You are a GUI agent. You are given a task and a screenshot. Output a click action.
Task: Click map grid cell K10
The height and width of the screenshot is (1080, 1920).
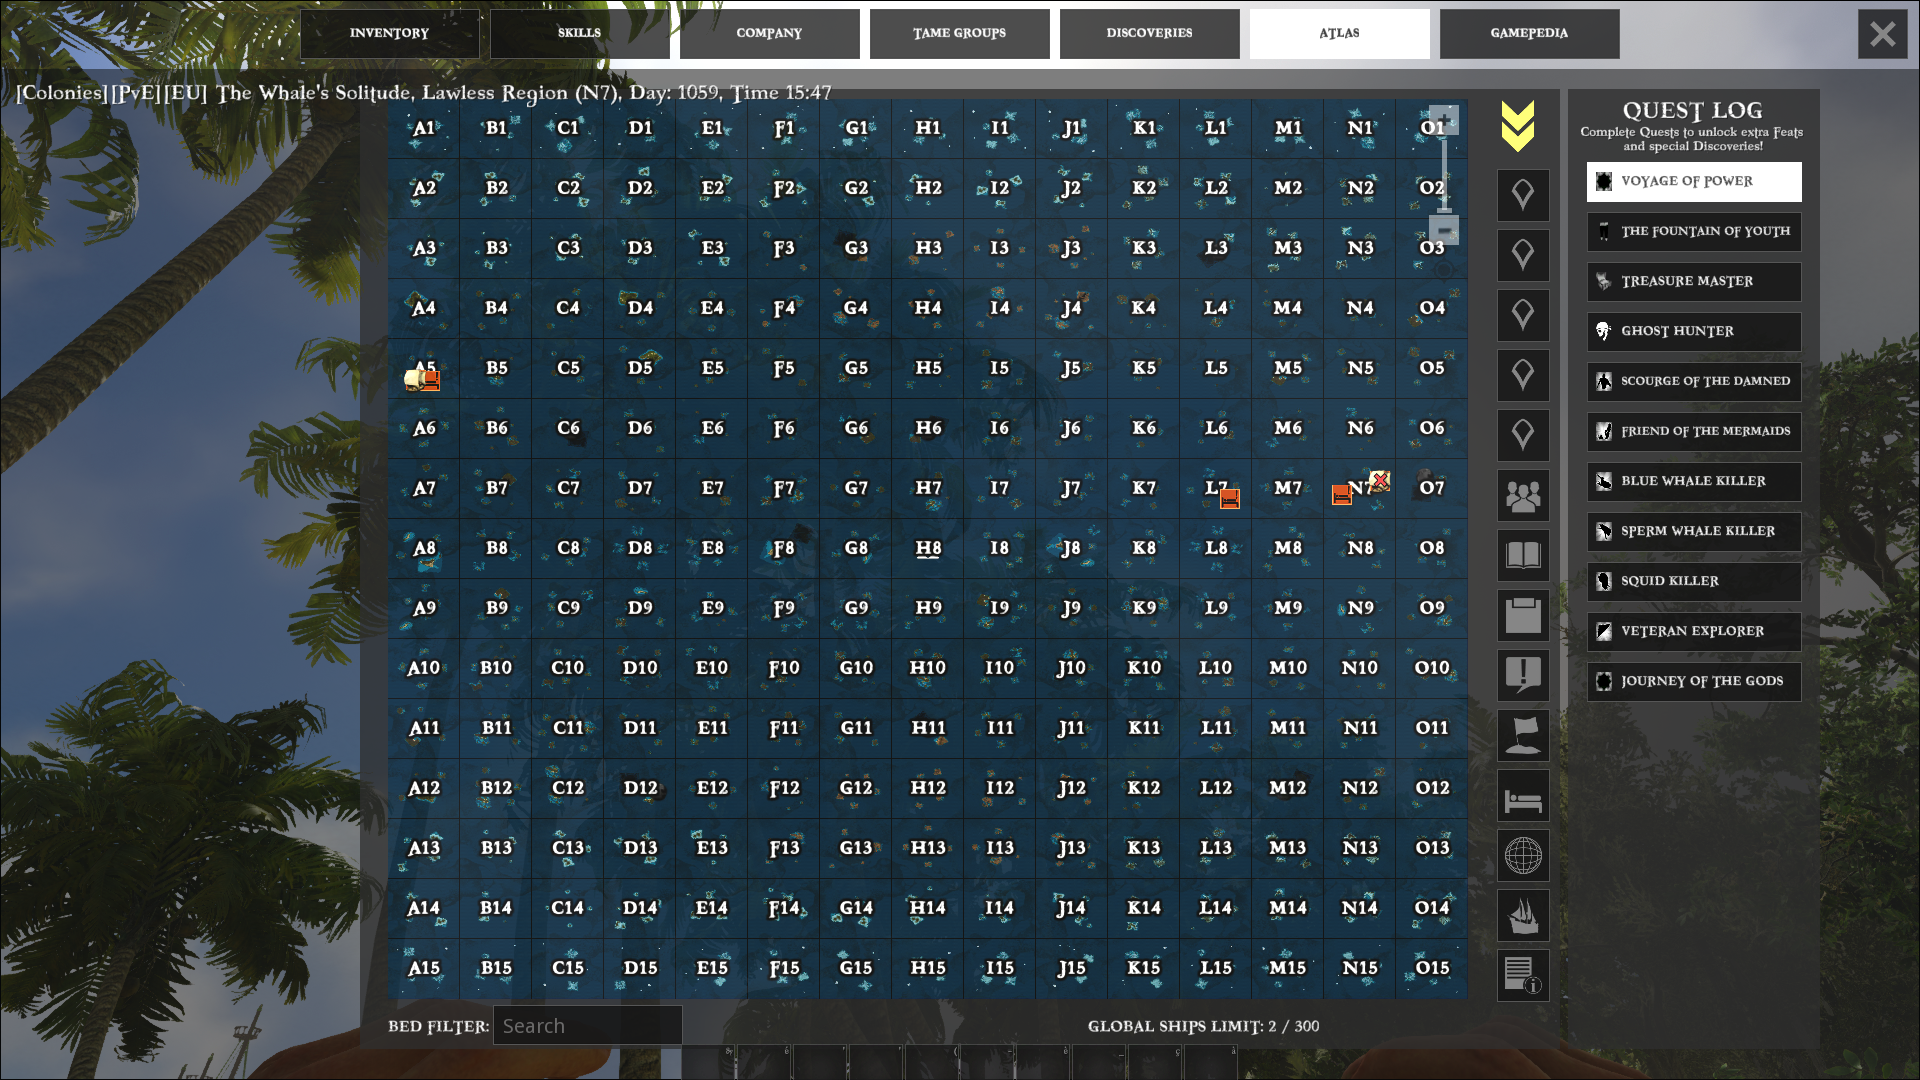[x=1144, y=668]
